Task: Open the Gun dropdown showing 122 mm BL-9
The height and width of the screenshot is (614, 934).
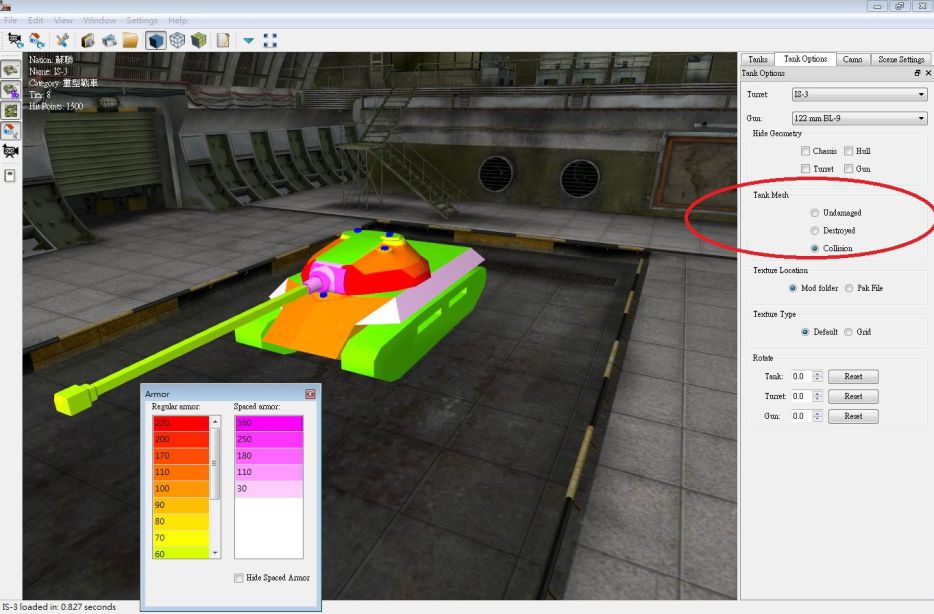Action: [859, 117]
